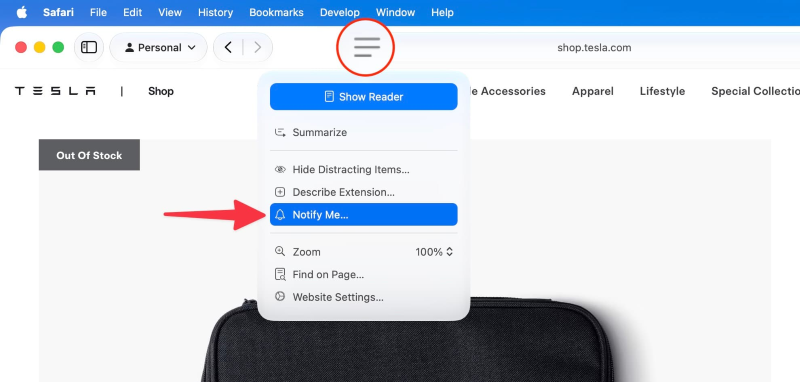This screenshot has width=800, height=382.
Task: Open the Zoom 100% stepper
Action: (x=434, y=252)
